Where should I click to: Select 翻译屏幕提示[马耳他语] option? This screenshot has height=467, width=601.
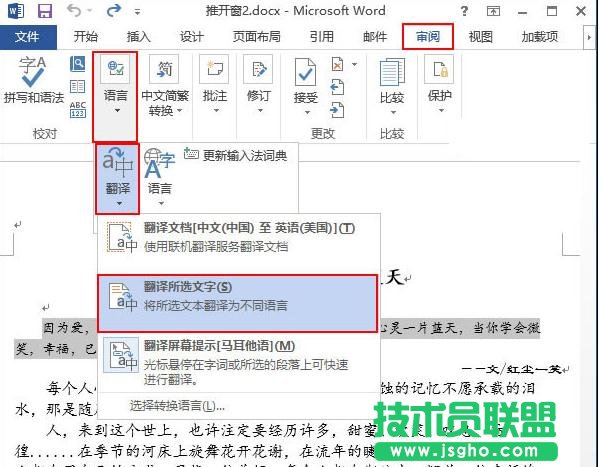[x=238, y=362]
